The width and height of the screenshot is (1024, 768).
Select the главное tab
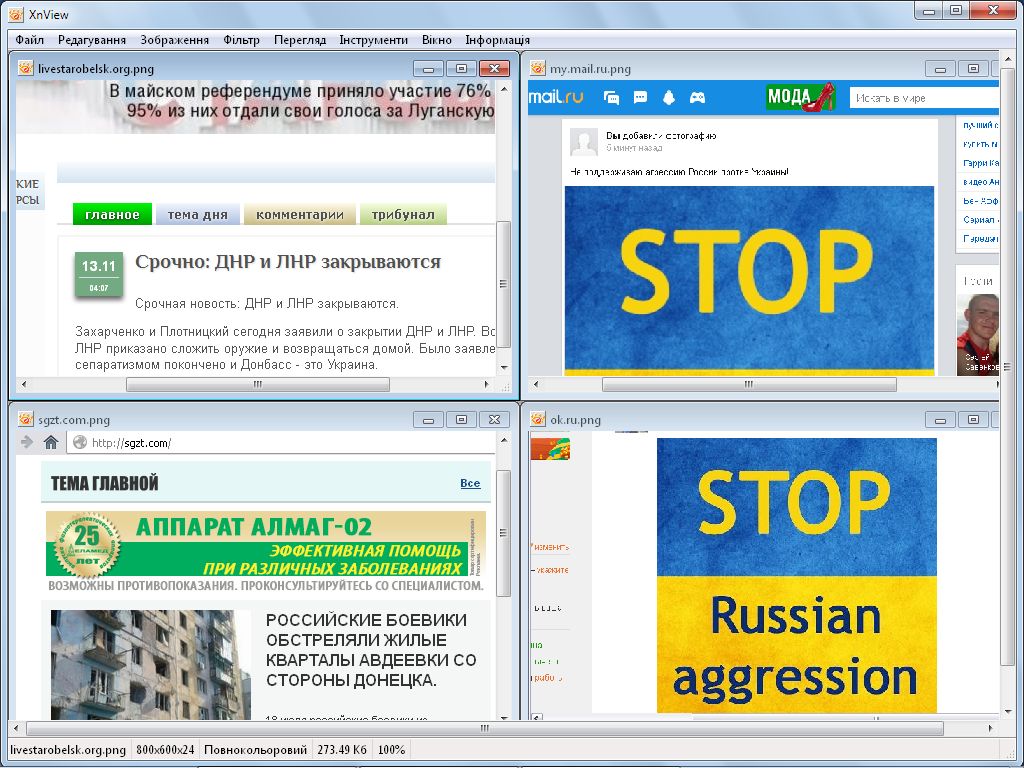click(112, 214)
